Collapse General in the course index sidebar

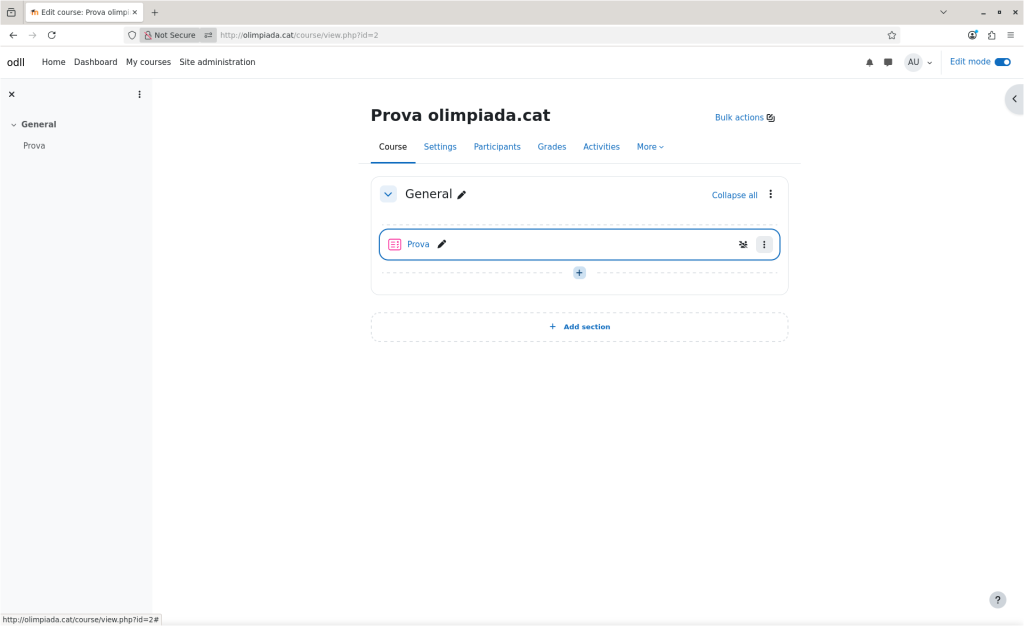(13, 125)
